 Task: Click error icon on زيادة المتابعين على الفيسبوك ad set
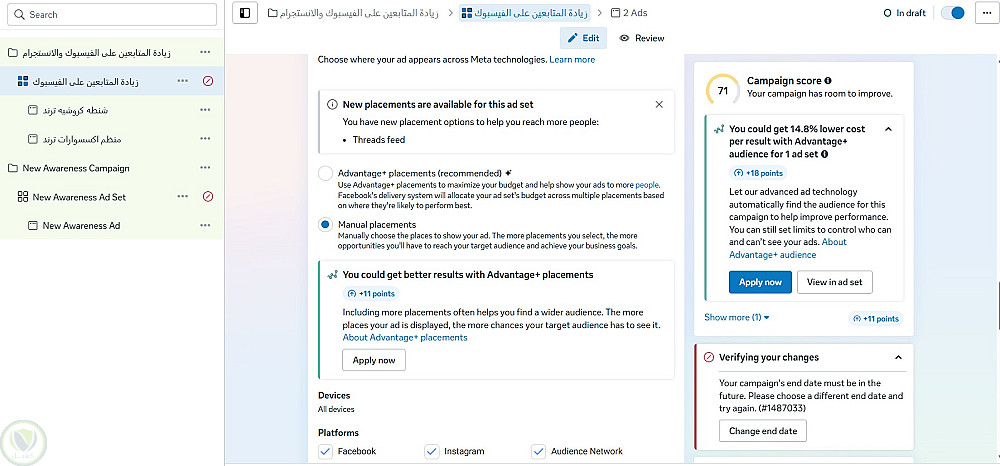click(x=207, y=81)
